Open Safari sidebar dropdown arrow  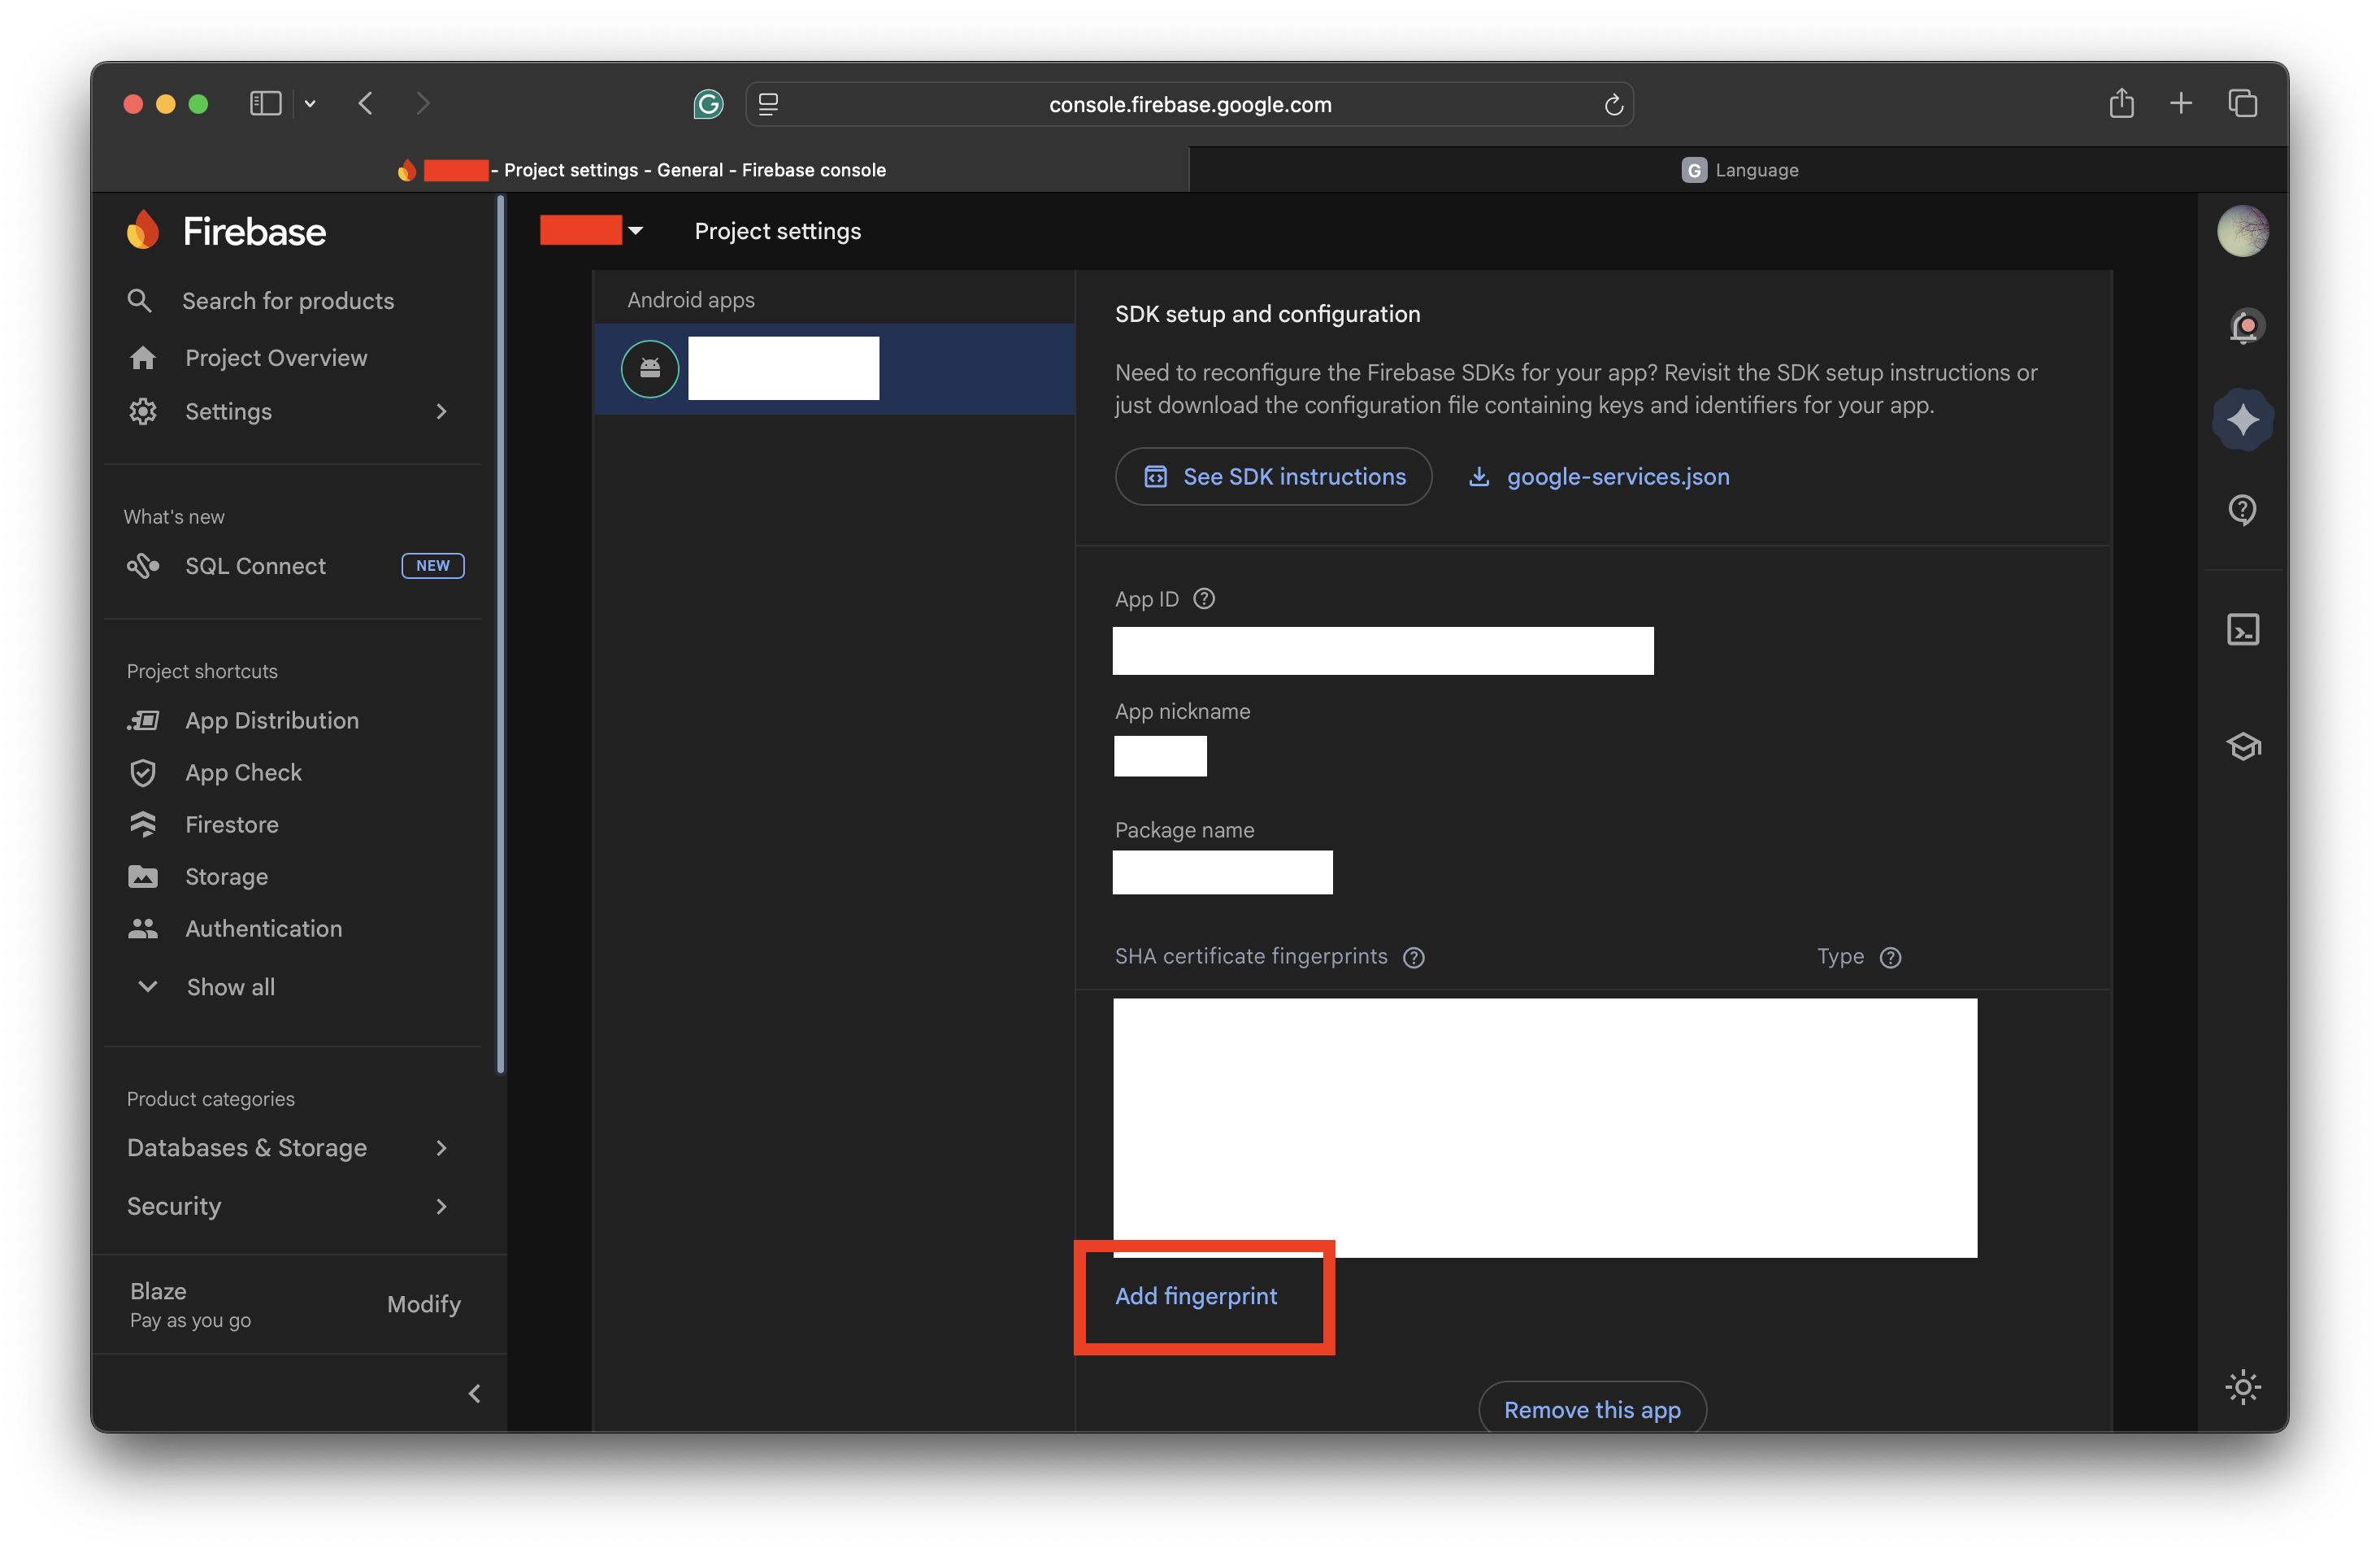tap(310, 103)
